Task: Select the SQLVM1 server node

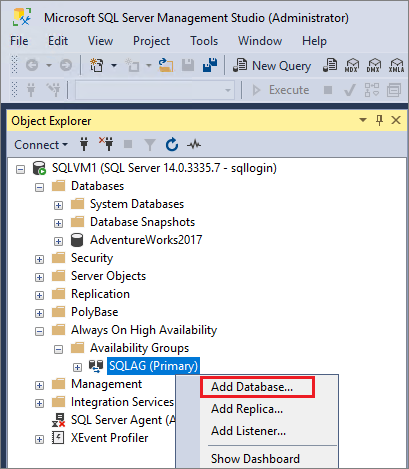Action: [164, 168]
